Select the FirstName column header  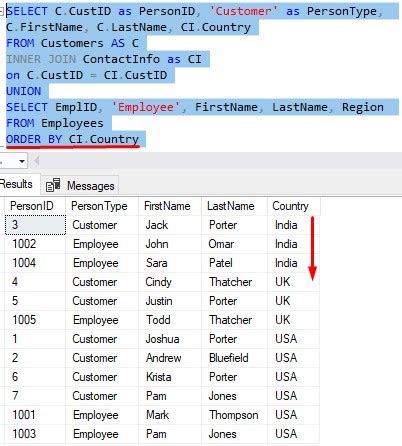pyautogui.click(x=170, y=206)
